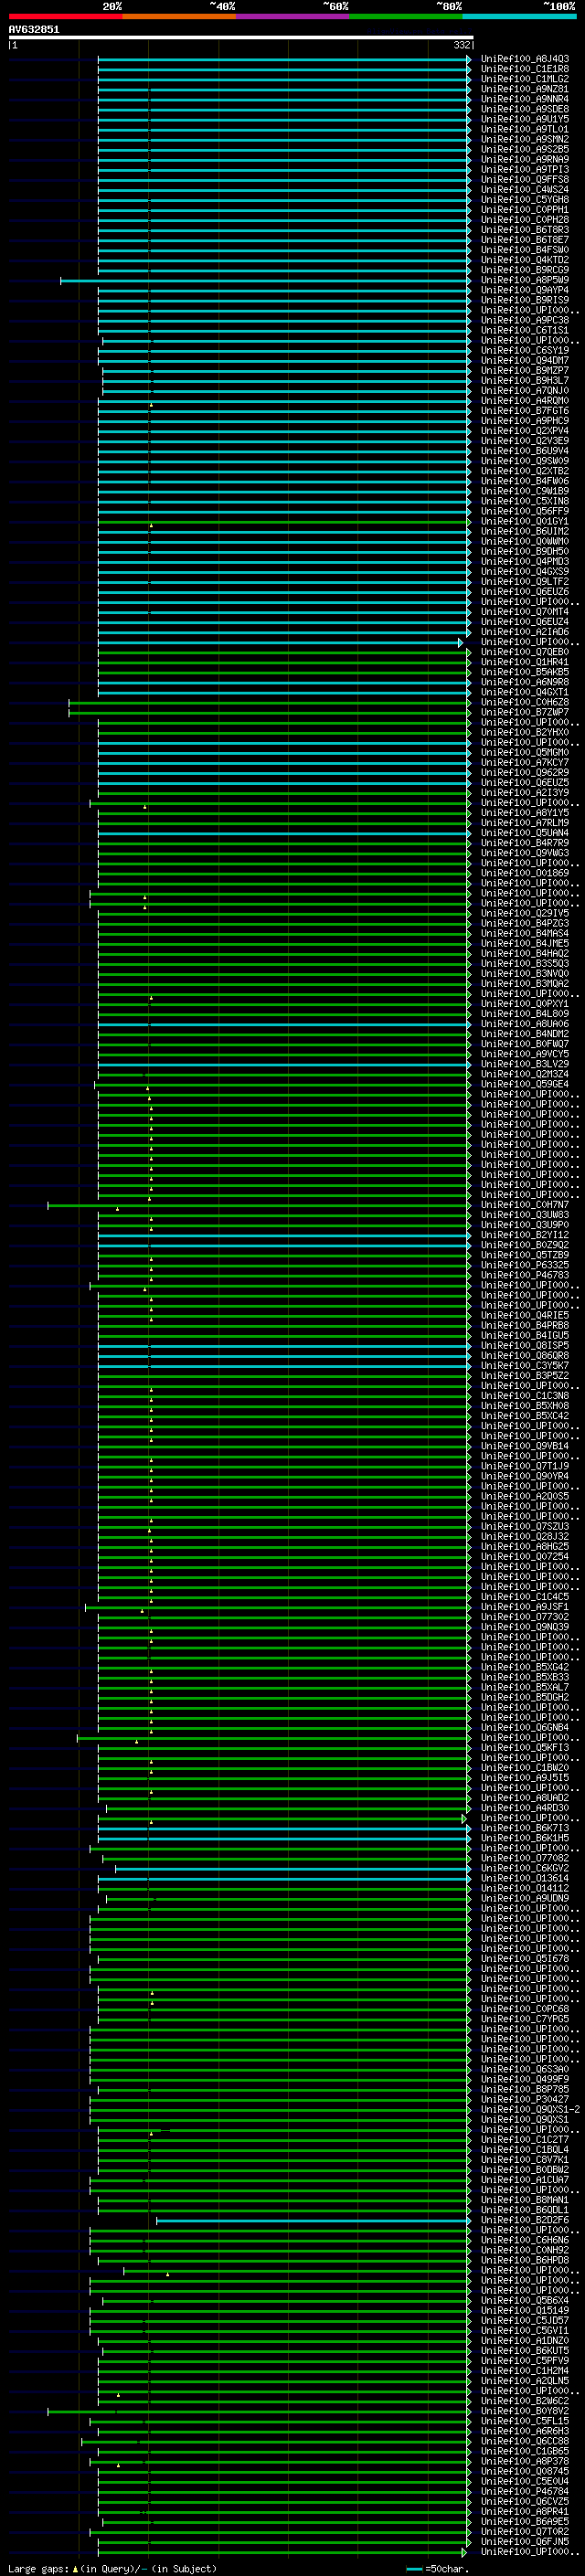This screenshot has height=2576, width=585.
Task: Click the alignment bar for UniRef100_A8P5W9
Action: (265, 281)
